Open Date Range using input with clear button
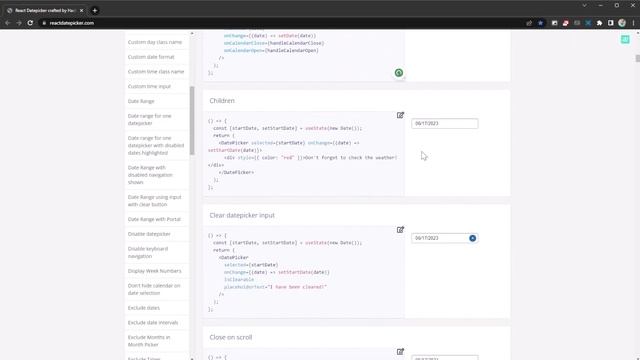The width and height of the screenshot is (640, 360). click(154, 200)
